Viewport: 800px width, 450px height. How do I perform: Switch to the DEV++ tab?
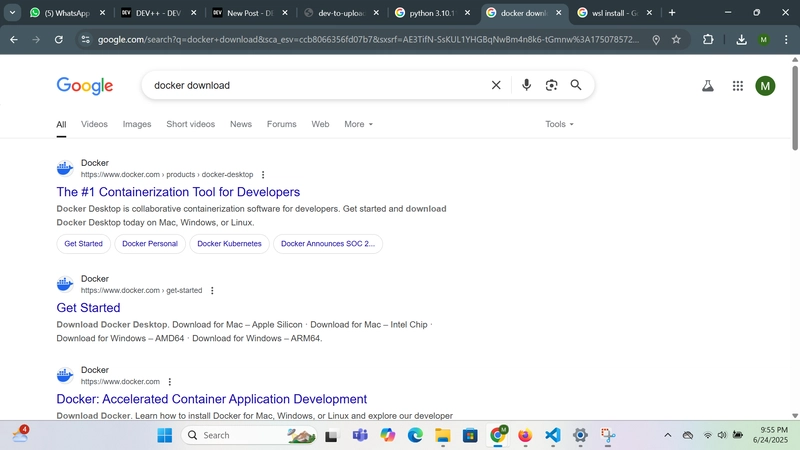pyautogui.click(x=158, y=13)
